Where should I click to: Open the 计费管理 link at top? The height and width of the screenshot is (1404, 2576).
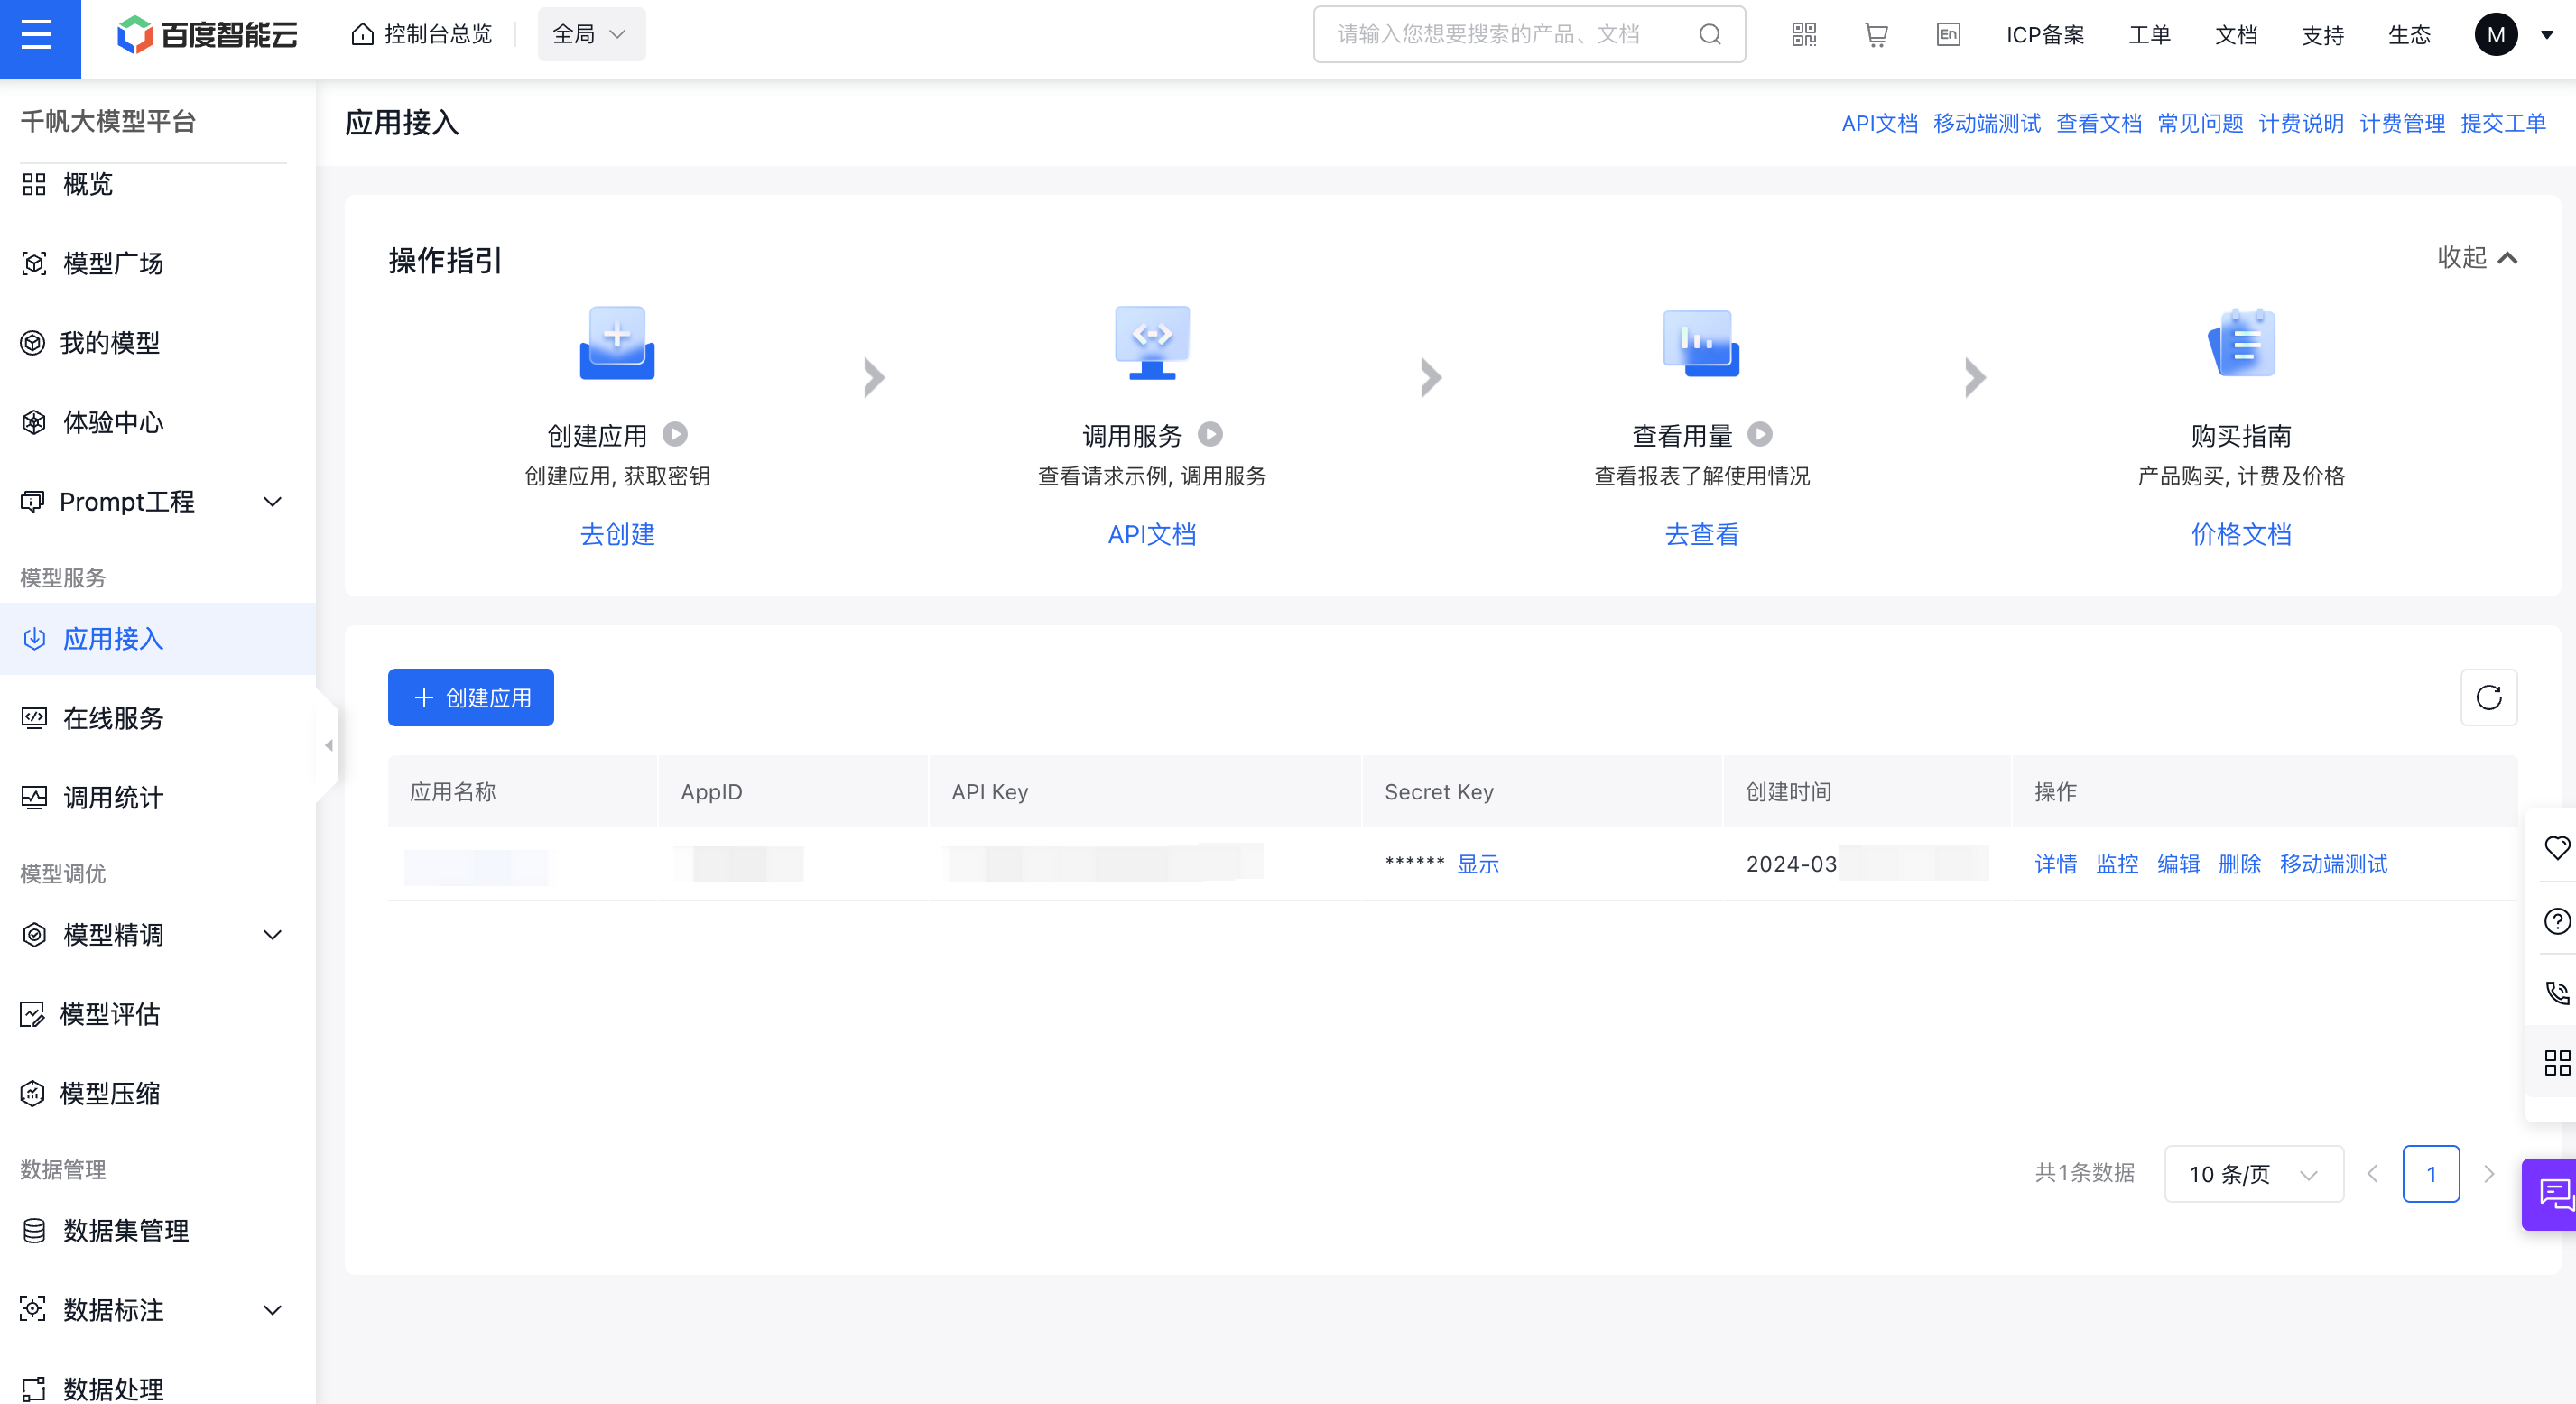[x=2401, y=123]
